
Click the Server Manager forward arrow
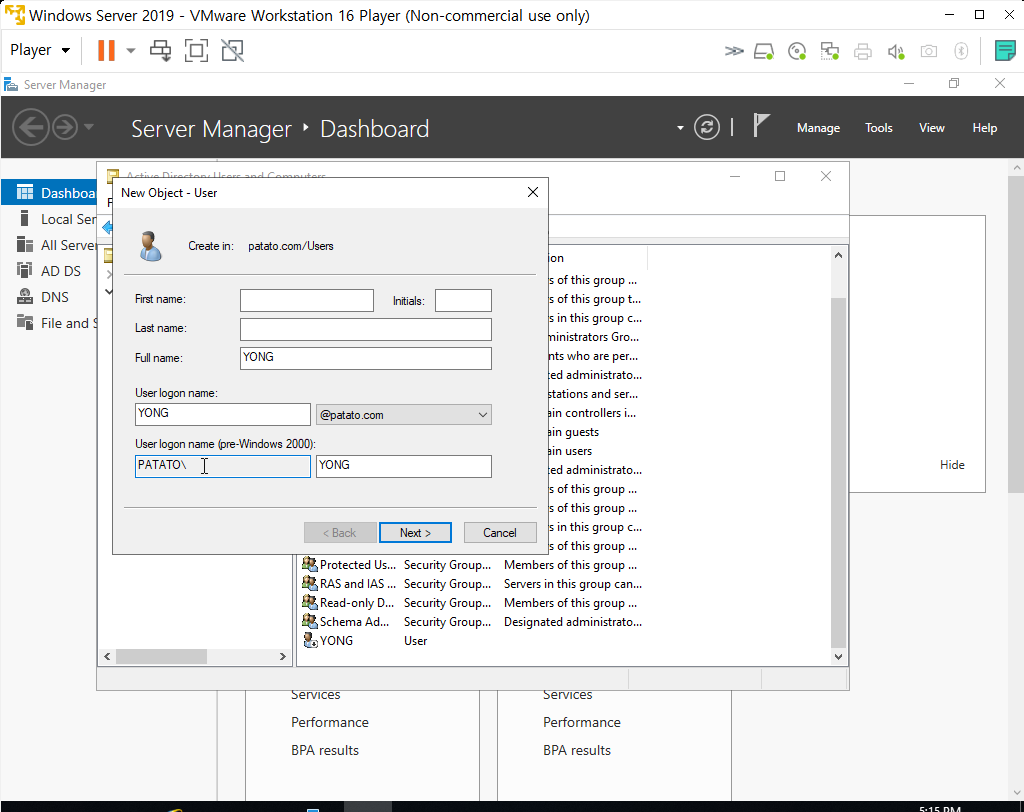click(65, 127)
